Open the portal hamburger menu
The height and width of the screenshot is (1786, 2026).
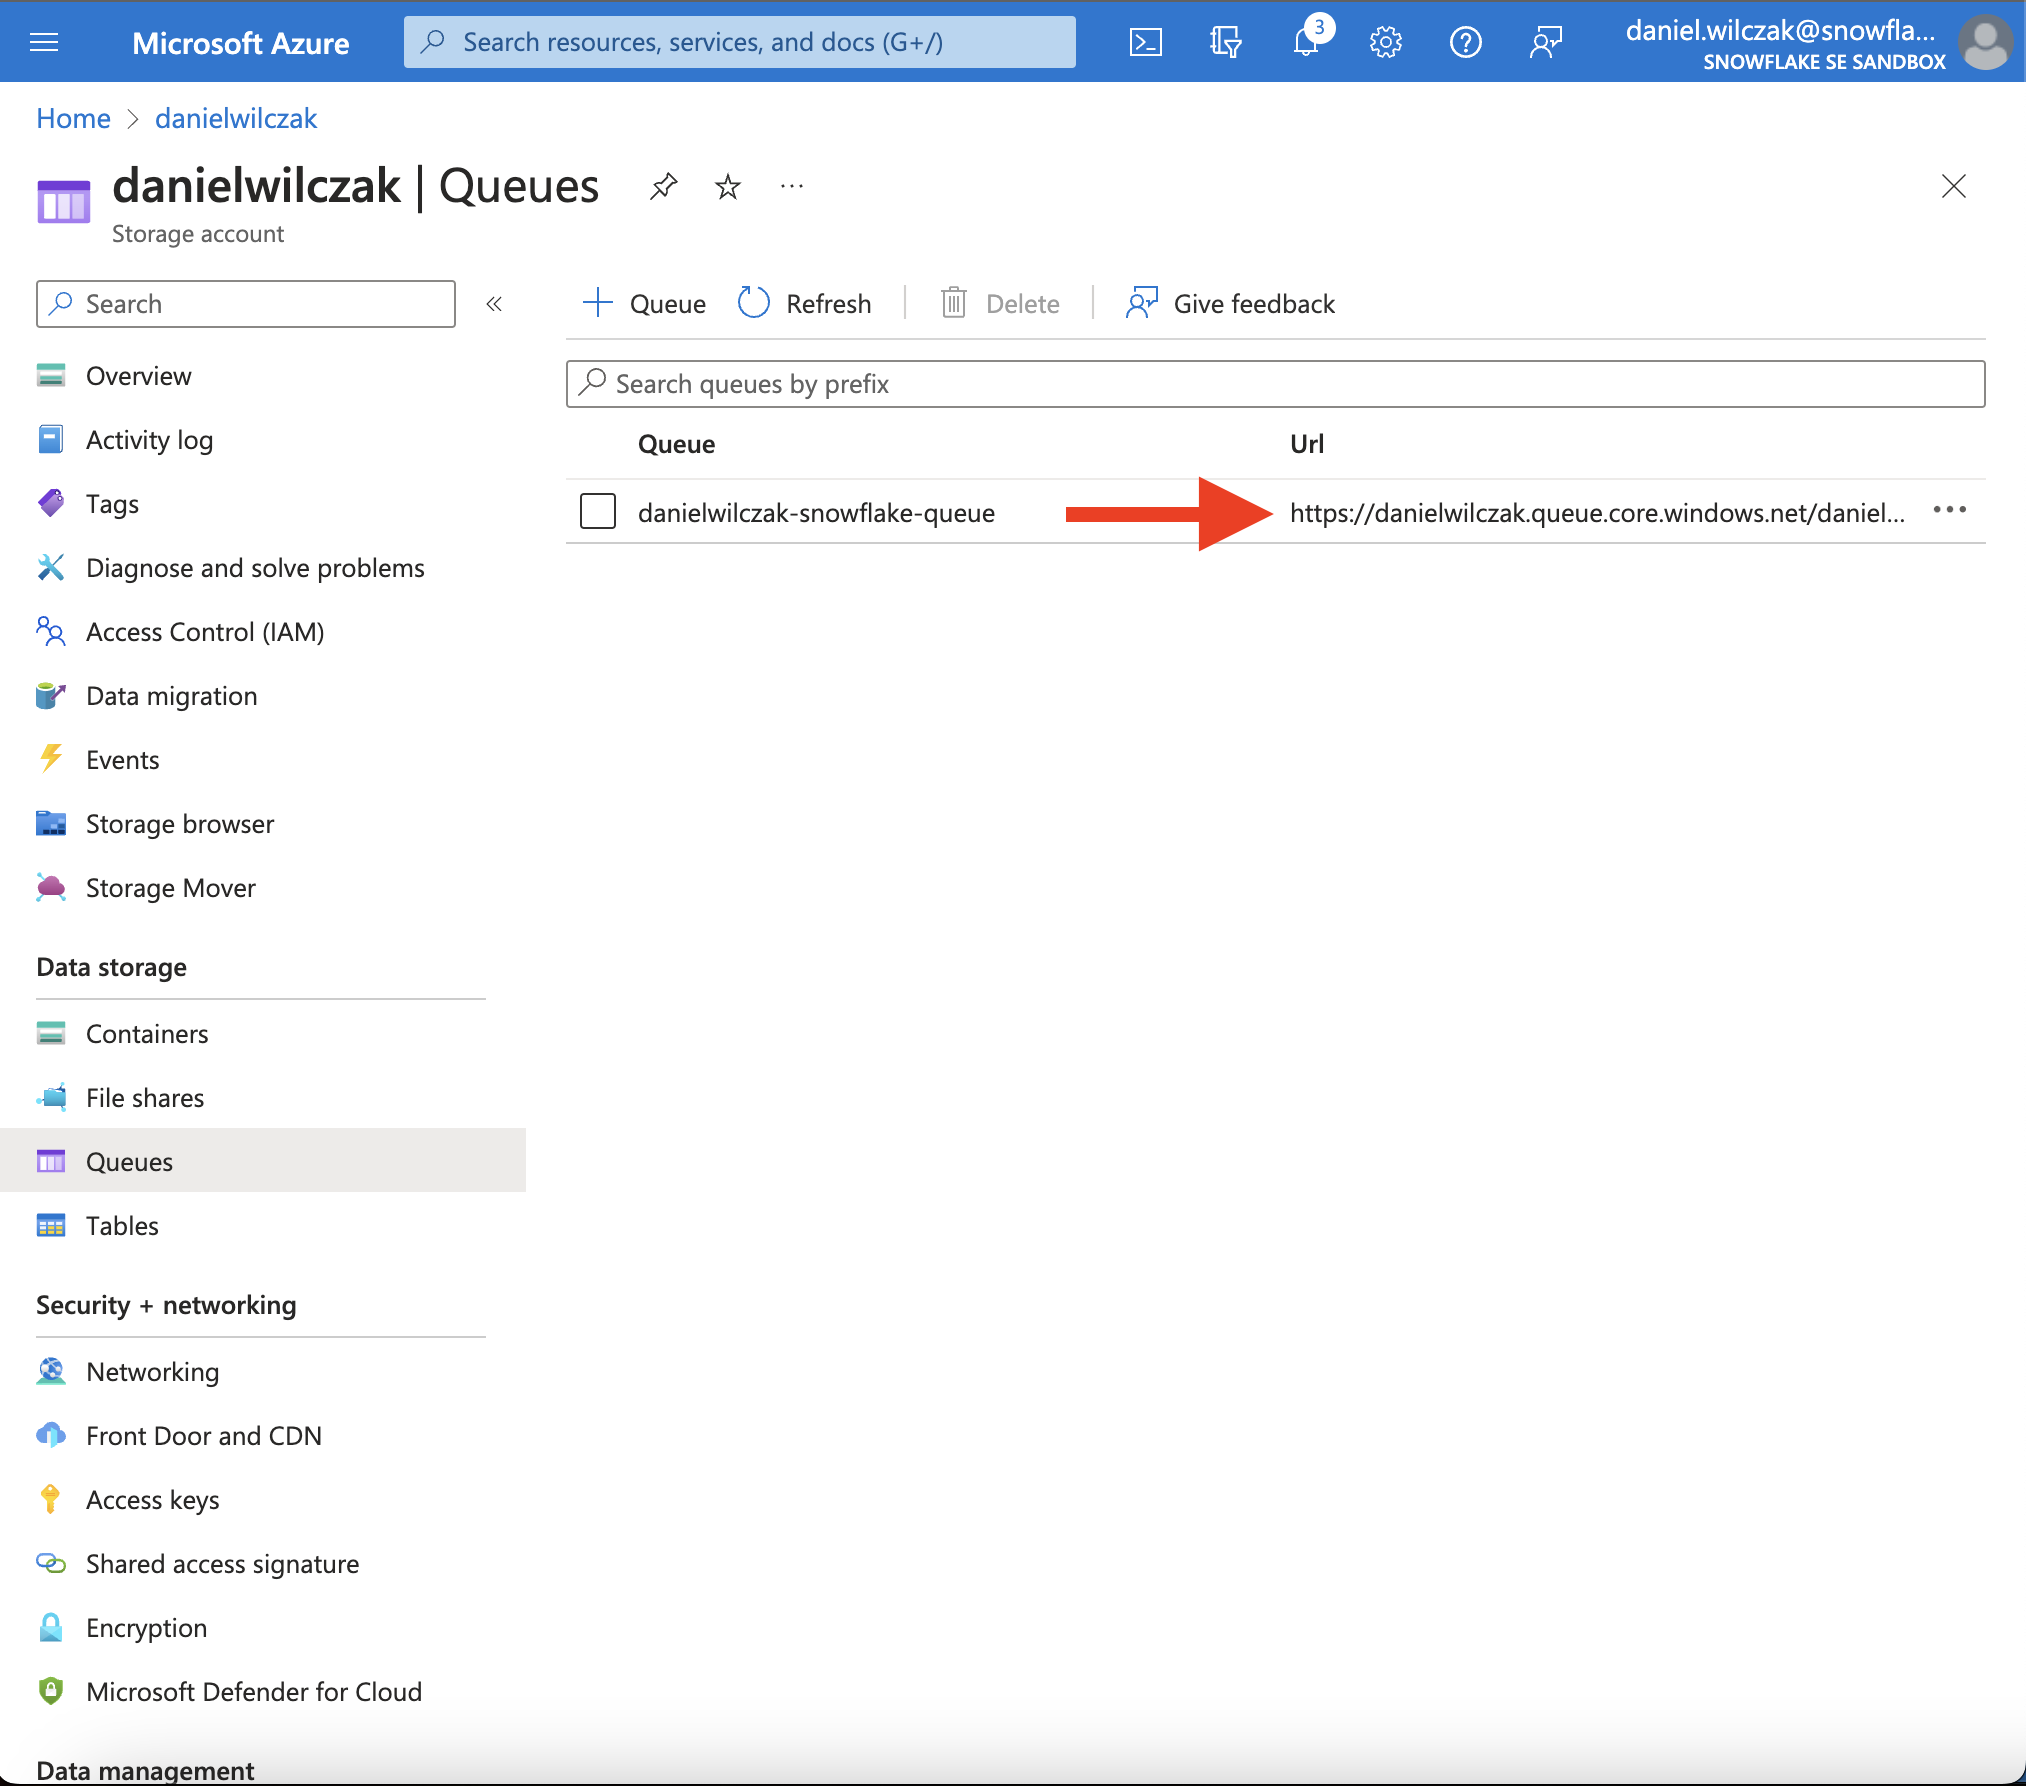coord(44,42)
